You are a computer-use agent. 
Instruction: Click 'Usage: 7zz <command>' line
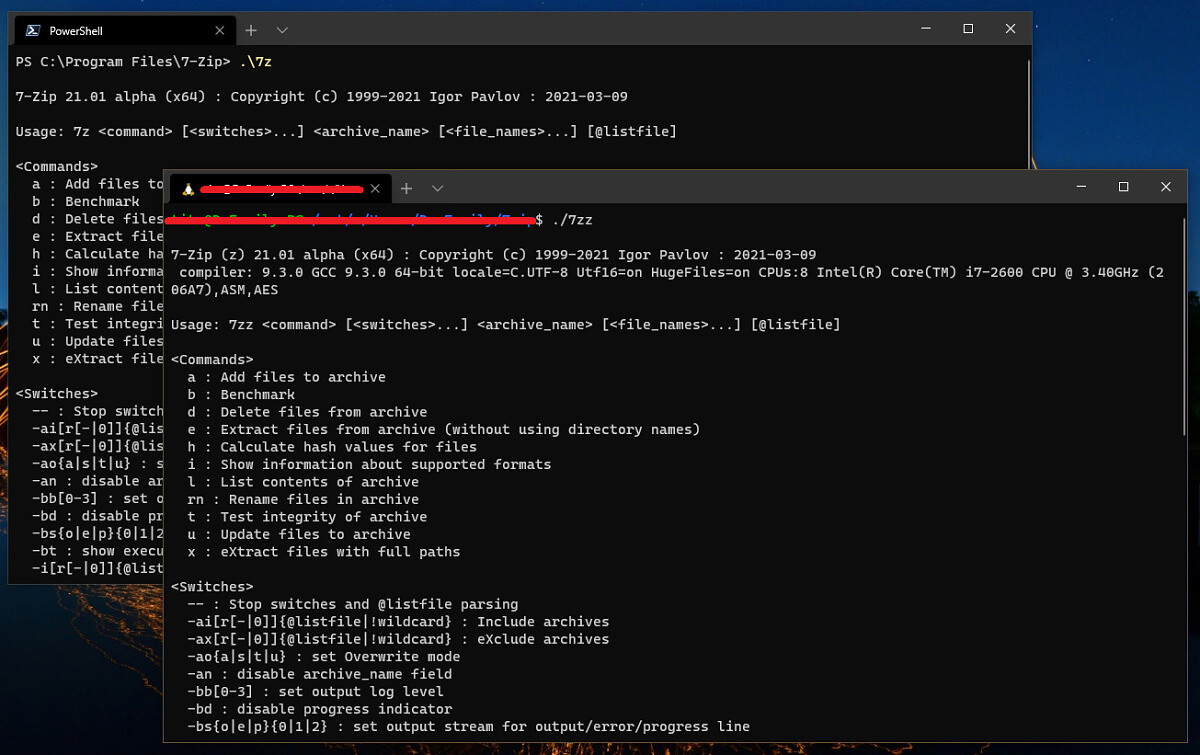(x=506, y=325)
